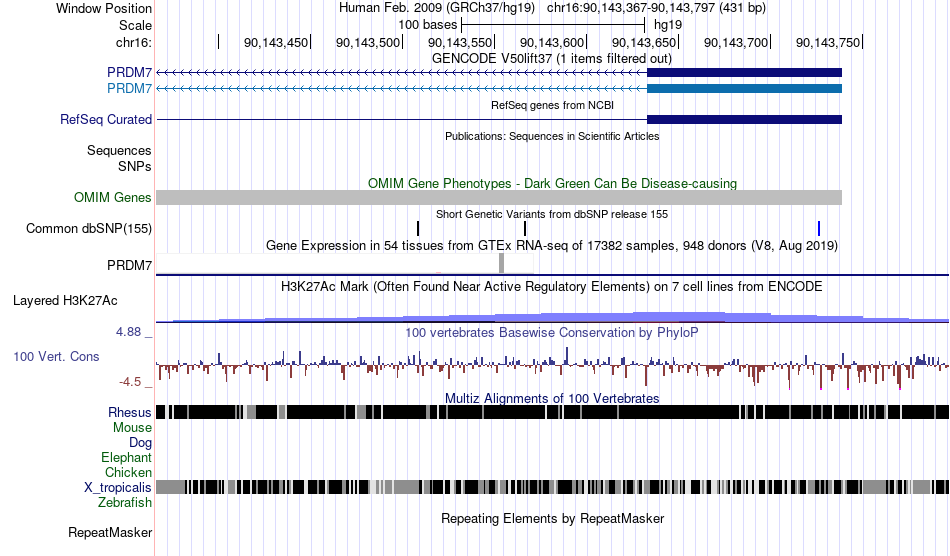The width and height of the screenshot is (950, 556).
Task: Click Publications: Sequences in Scientific Articles title
Action: coord(552,136)
